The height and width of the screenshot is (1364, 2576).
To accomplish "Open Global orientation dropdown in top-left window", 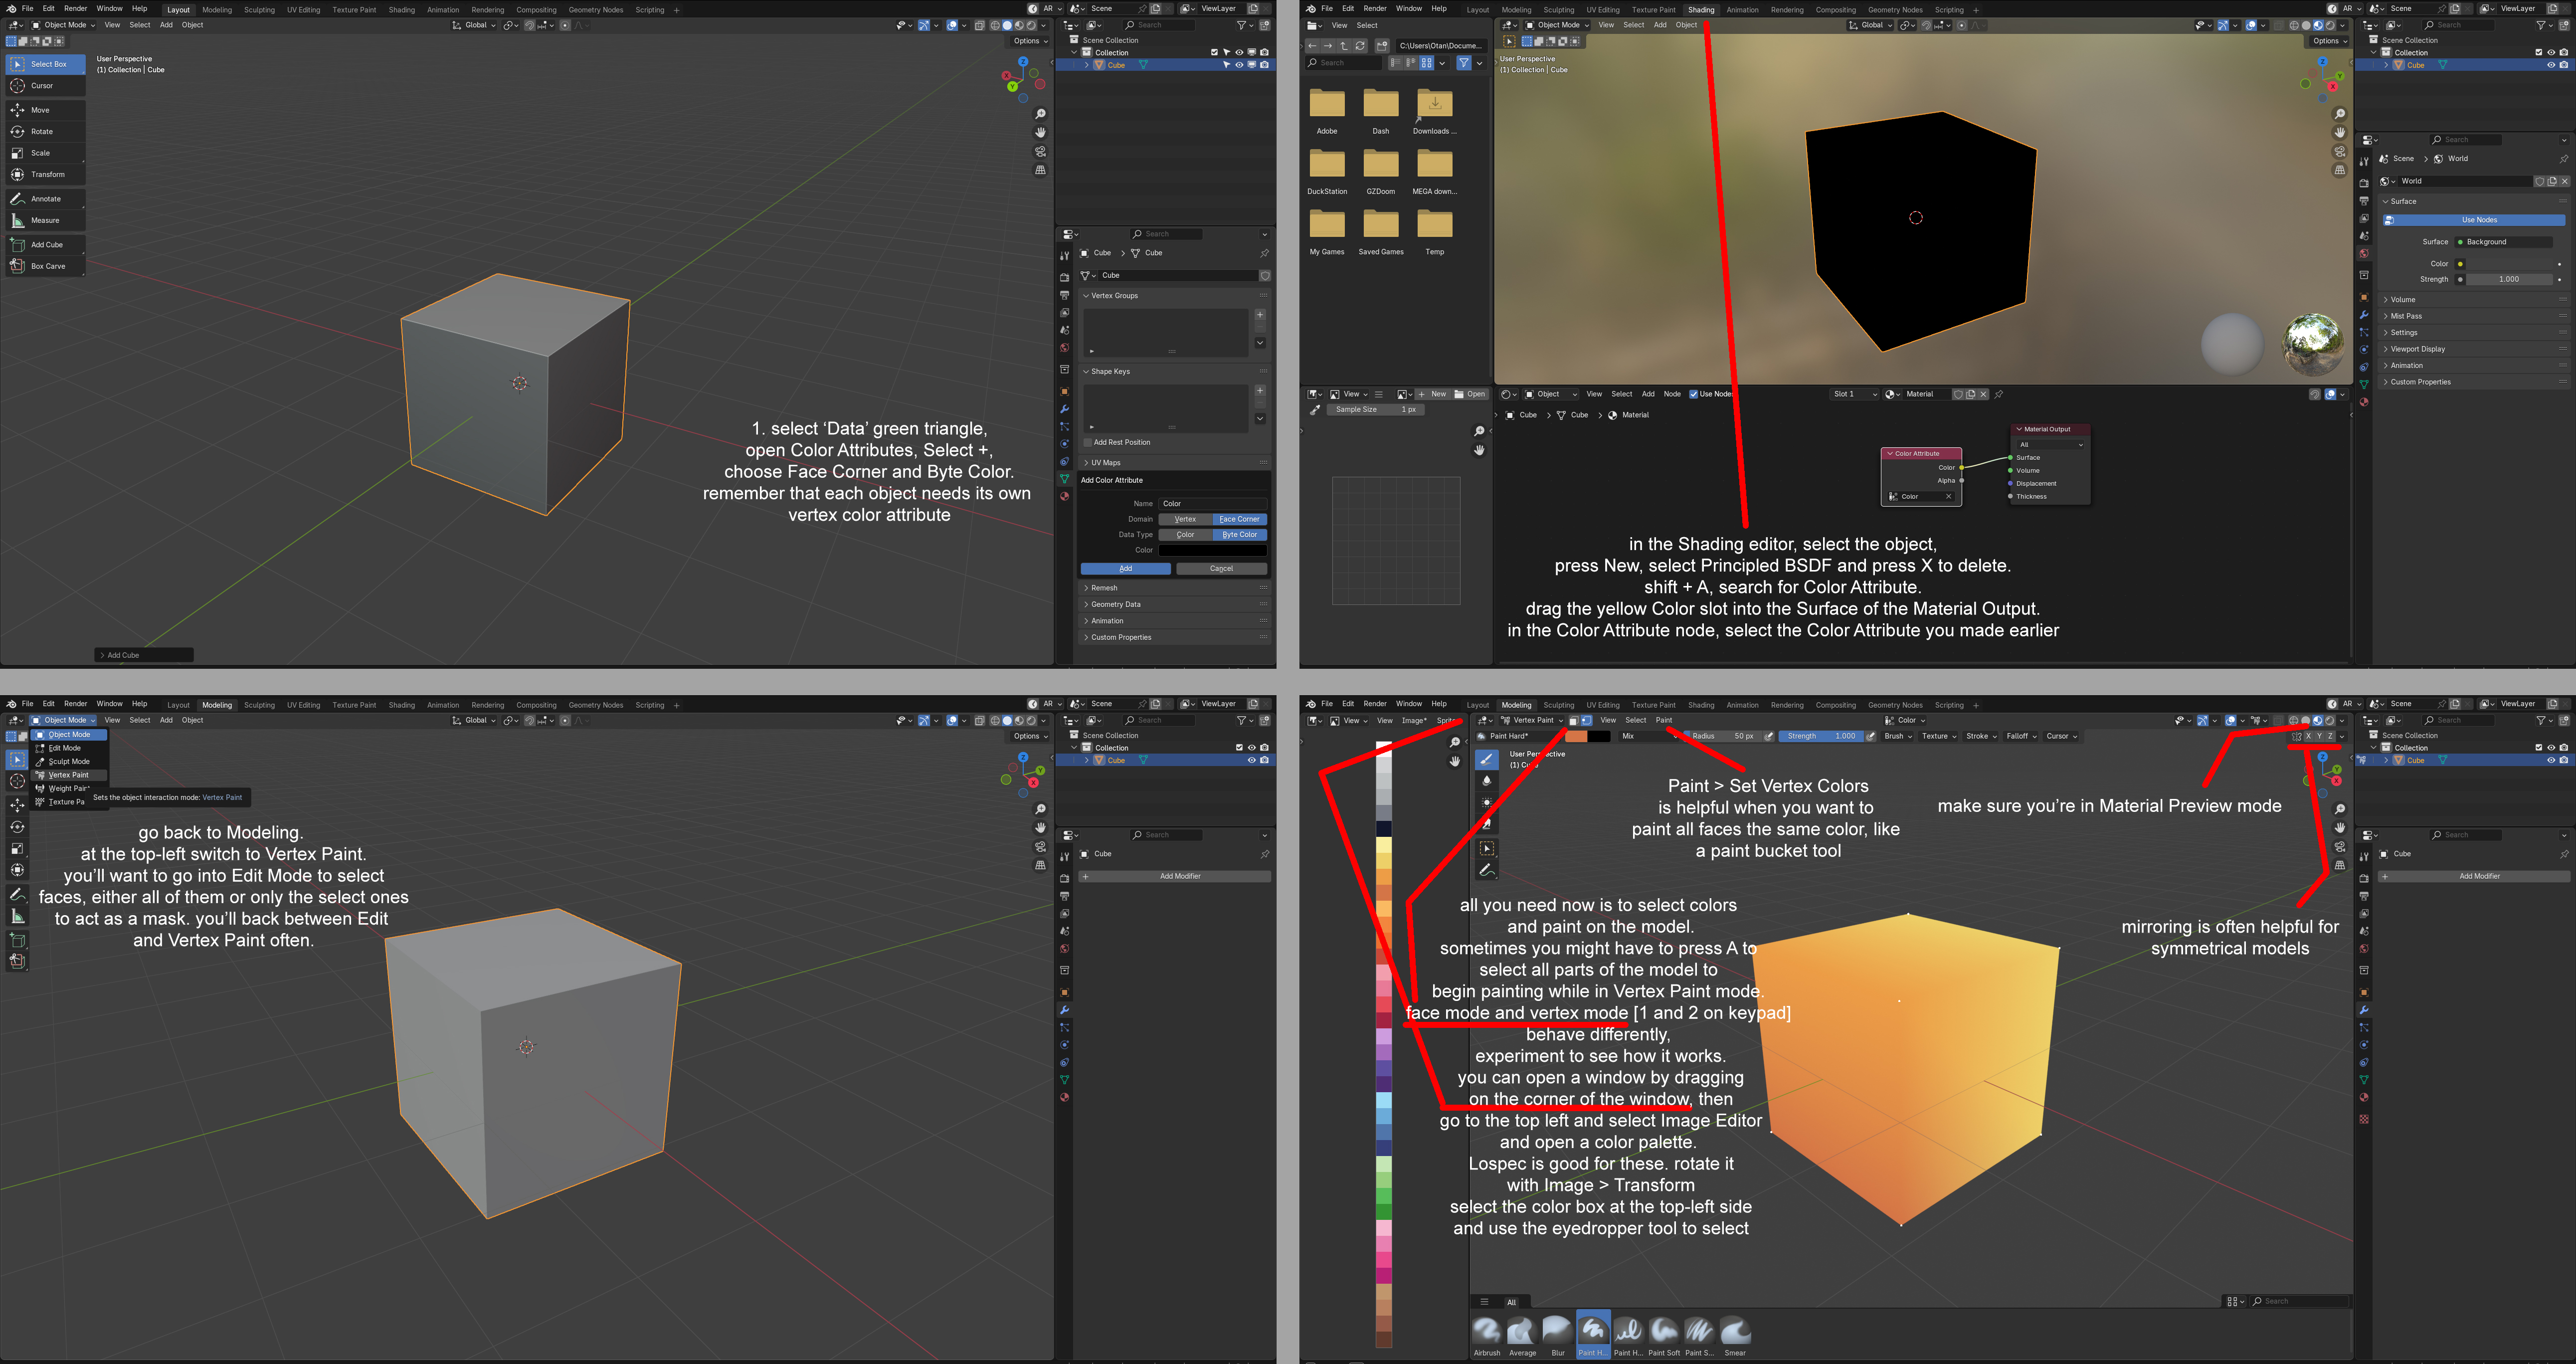I will (473, 25).
